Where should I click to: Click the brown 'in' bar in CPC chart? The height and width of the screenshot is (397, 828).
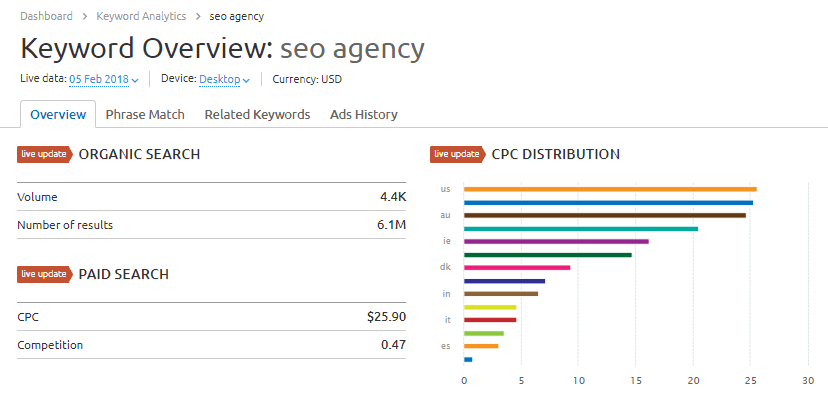coord(501,294)
